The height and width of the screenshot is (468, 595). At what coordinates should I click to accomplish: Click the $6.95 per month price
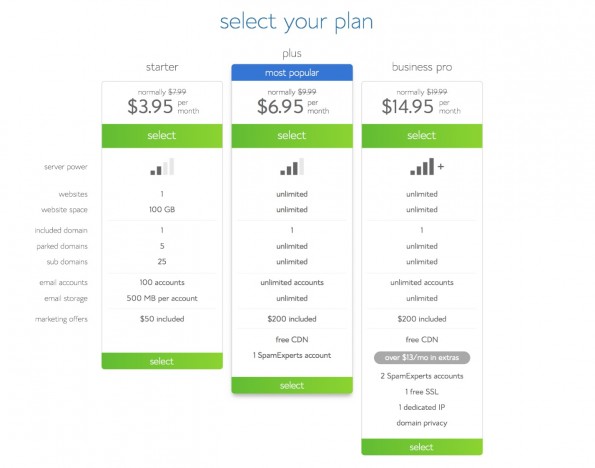293,106
